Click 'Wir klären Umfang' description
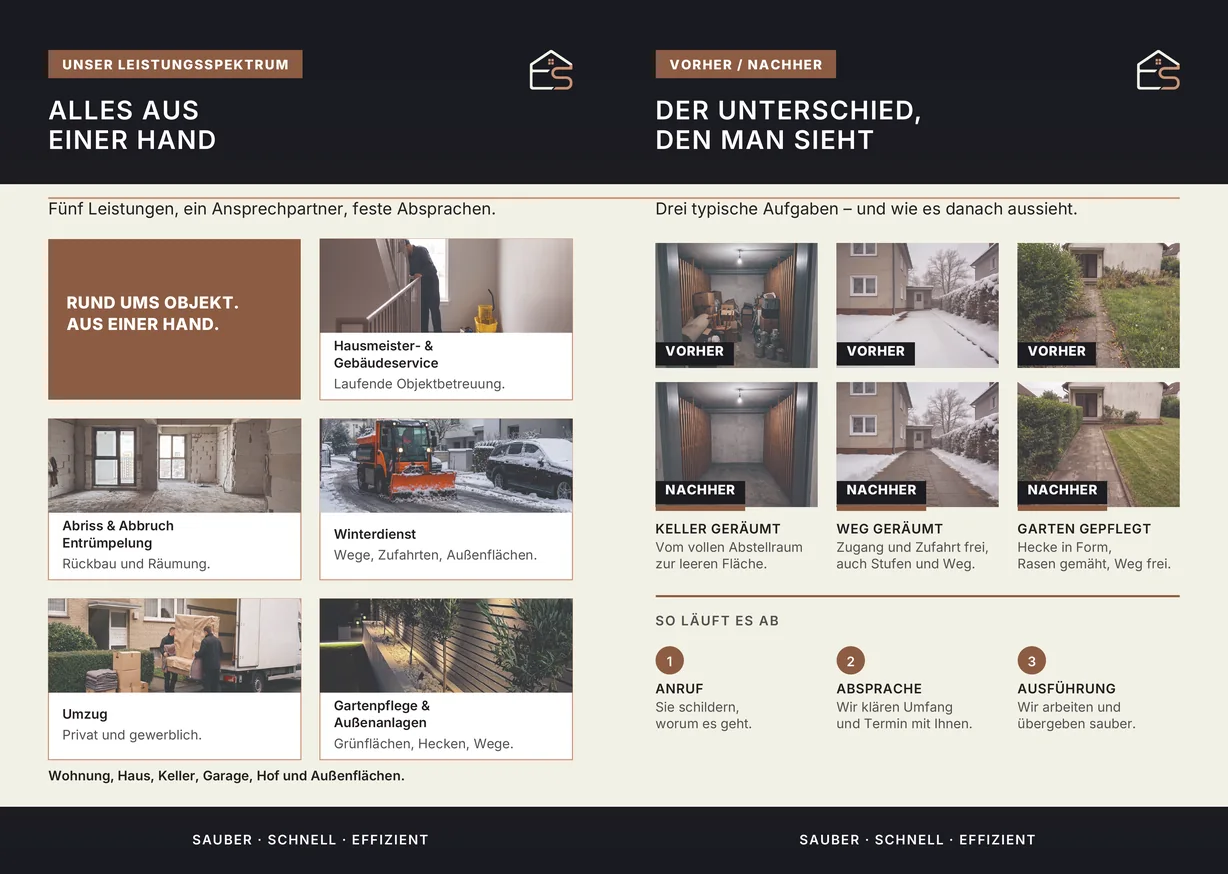1228x874 pixels. click(904, 715)
